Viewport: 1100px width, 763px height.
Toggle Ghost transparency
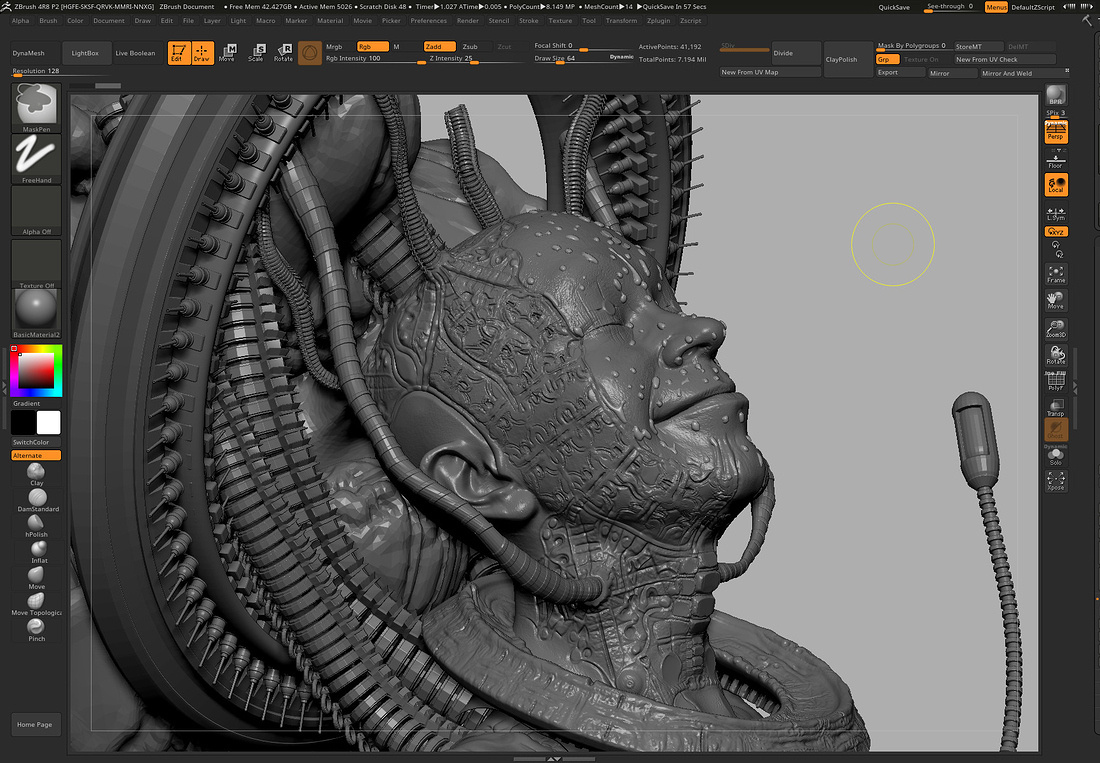pos(1056,430)
